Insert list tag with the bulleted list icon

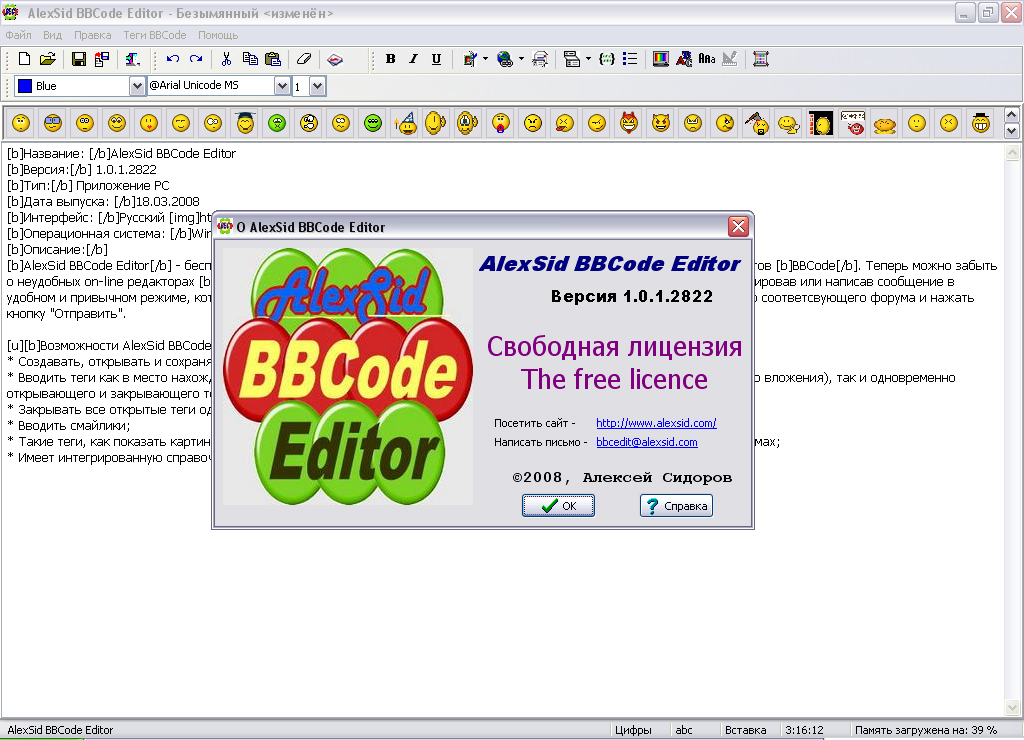(x=630, y=59)
